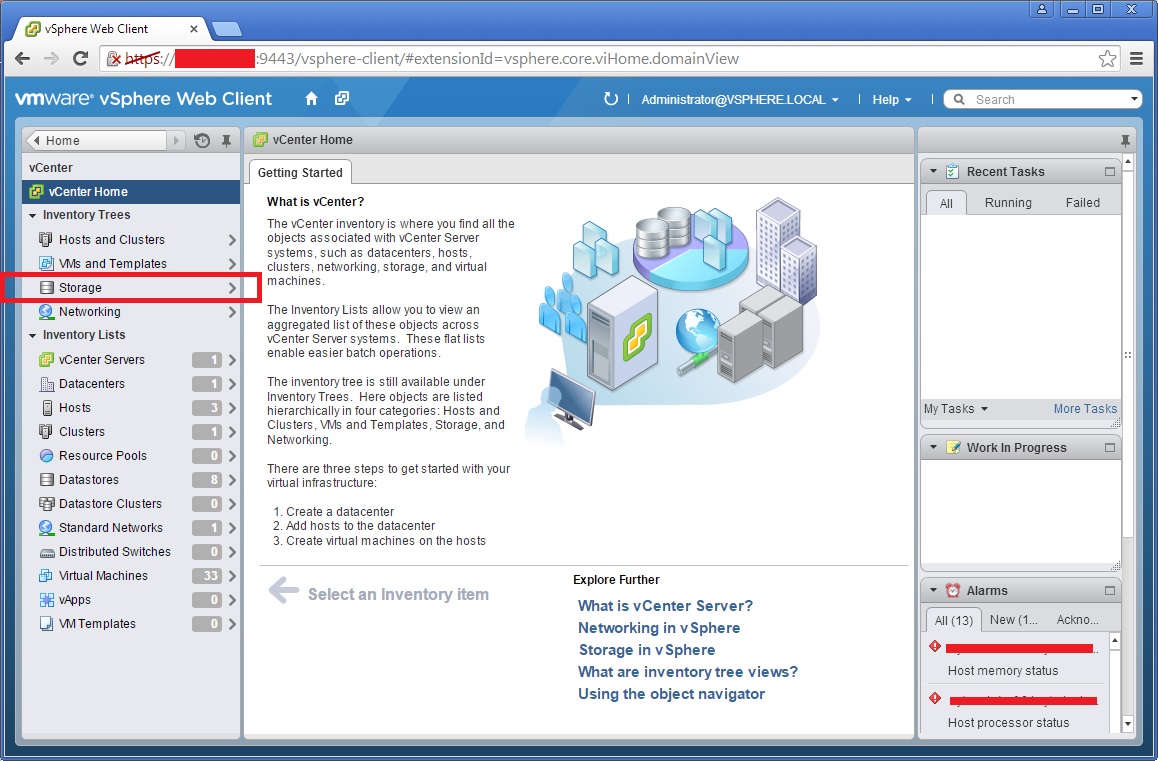This screenshot has width=1158, height=761.
Task: Open the search options dropdown arrow
Action: [1134, 98]
